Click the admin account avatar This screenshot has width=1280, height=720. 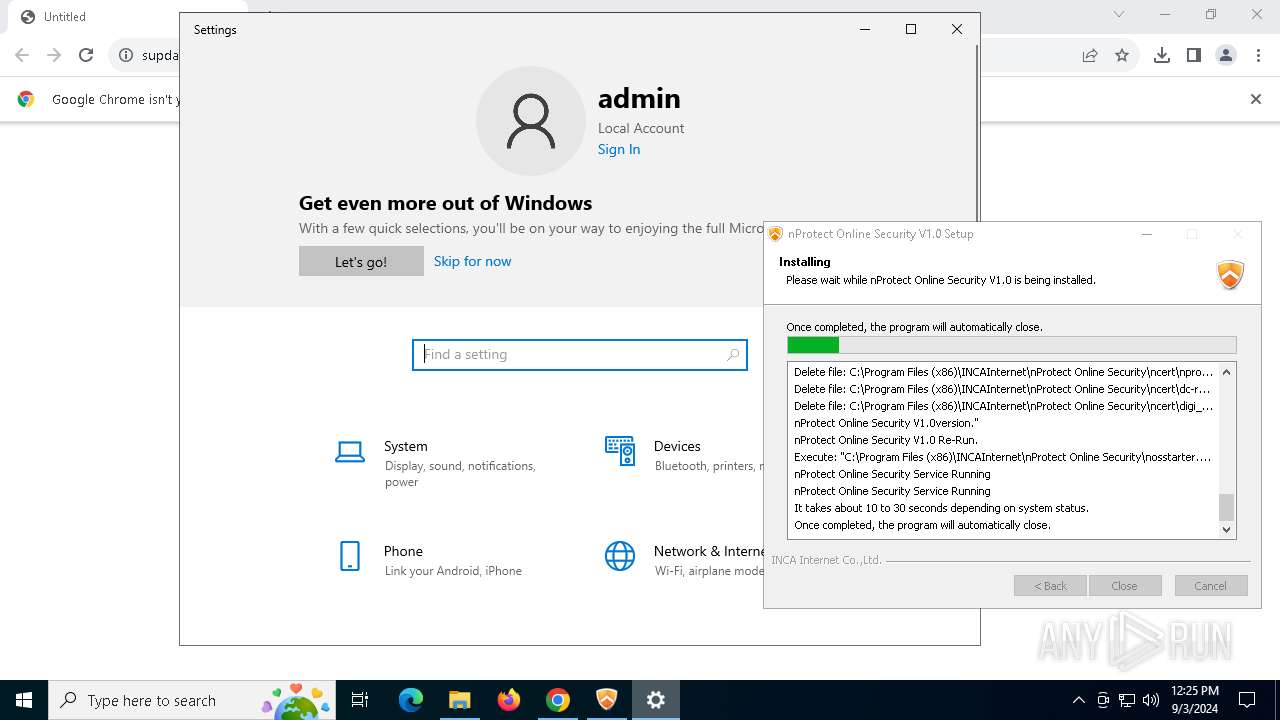click(x=531, y=121)
